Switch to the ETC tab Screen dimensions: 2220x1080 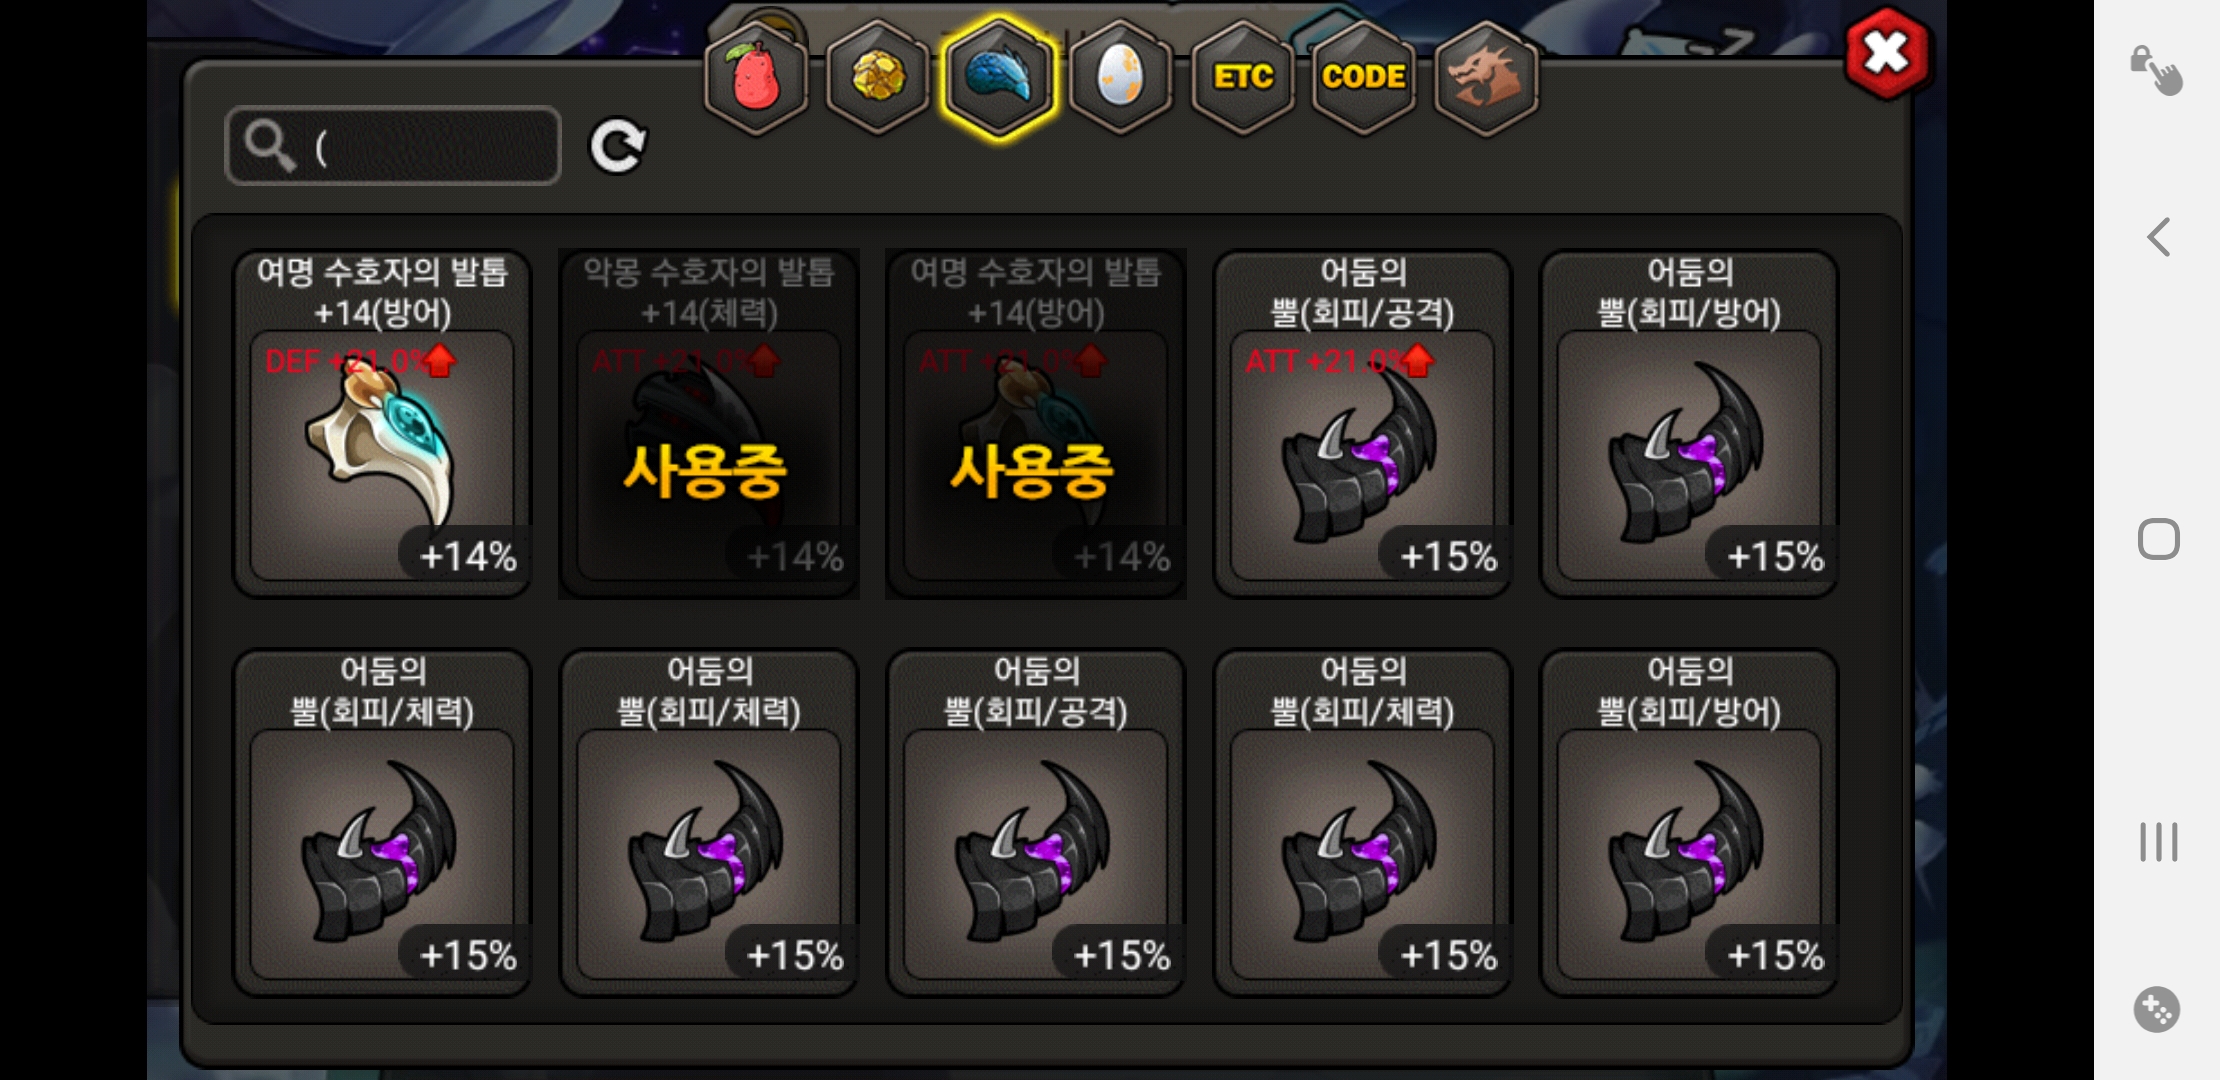point(1243,78)
